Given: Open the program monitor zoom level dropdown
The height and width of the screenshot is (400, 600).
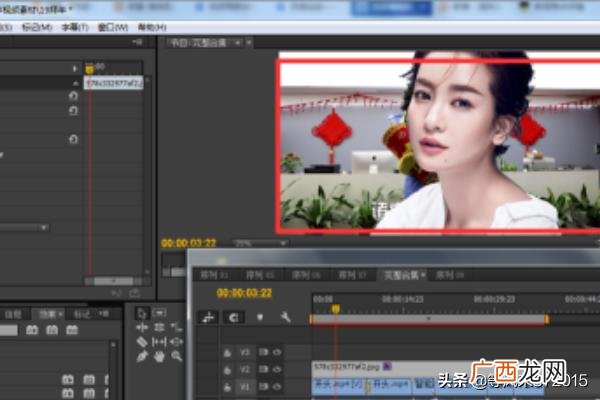Looking at the screenshot, I should (x=261, y=243).
